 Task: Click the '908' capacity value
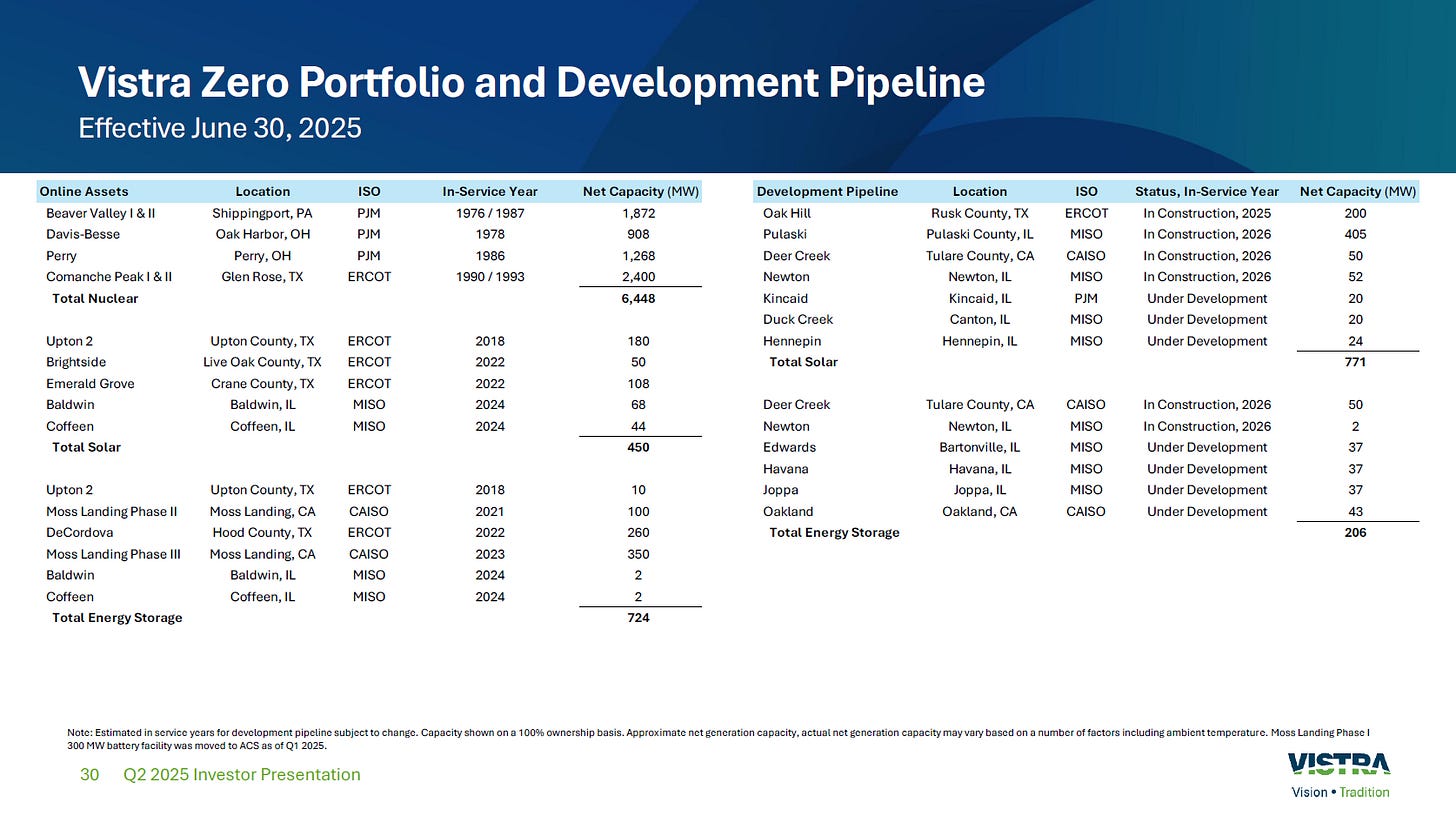[x=638, y=234]
